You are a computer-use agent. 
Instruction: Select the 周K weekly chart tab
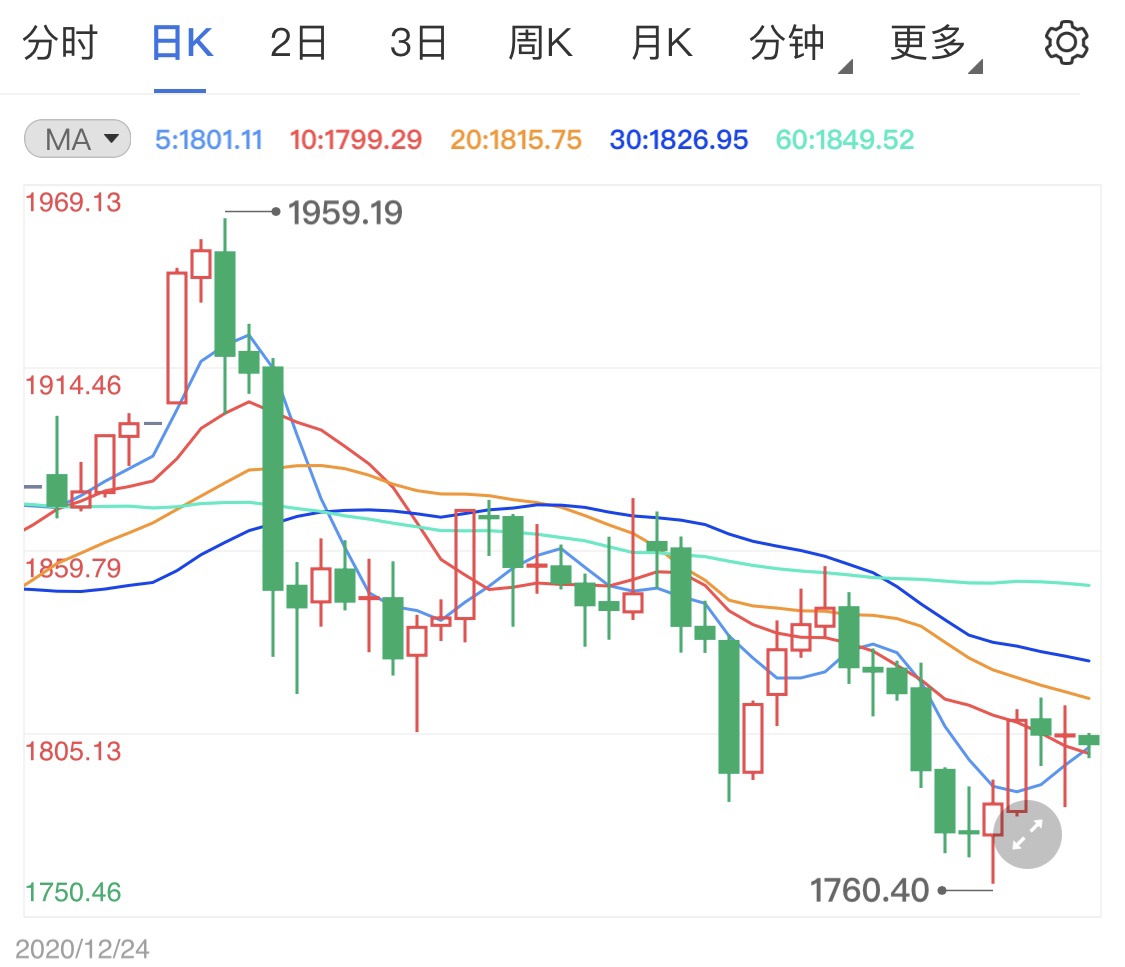click(x=539, y=42)
